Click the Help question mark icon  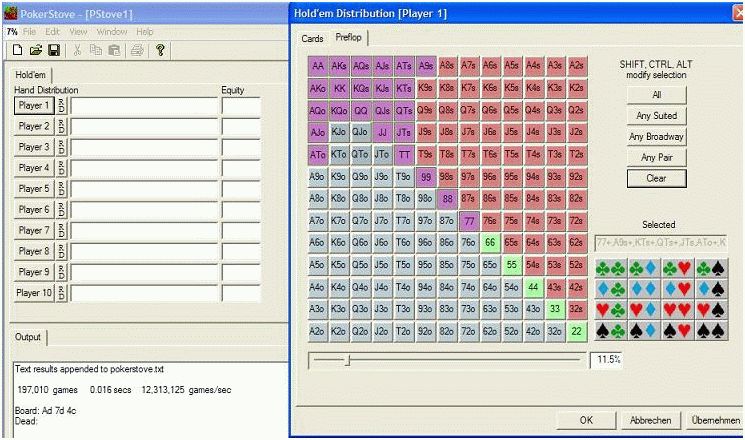click(160, 50)
